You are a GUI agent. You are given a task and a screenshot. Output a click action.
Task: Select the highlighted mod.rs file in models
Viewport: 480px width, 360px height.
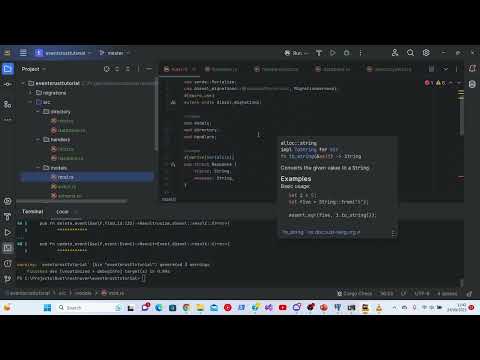tap(87, 177)
